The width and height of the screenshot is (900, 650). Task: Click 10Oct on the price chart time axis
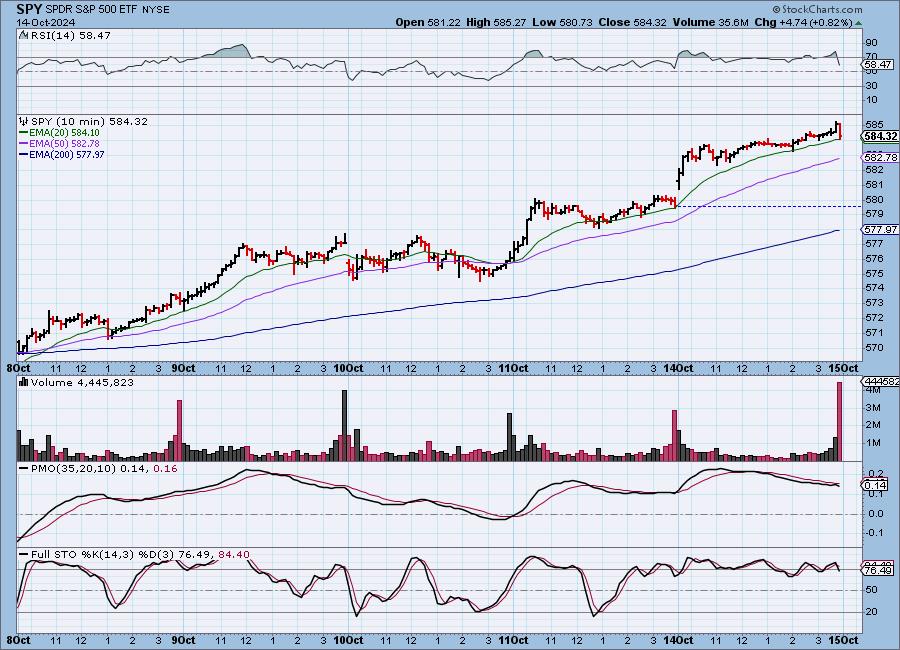[x=348, y=368]
